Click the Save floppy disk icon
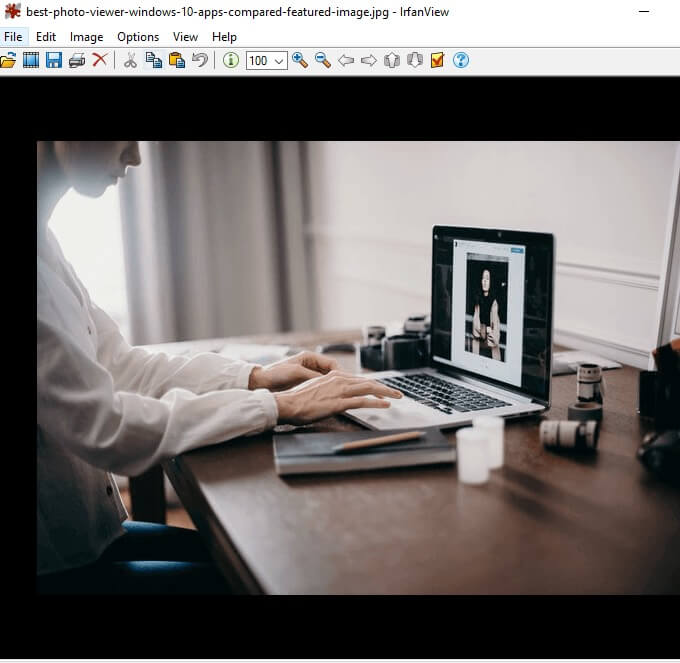Viewport: 680px width, 663px height. click(x=54, y=60)
